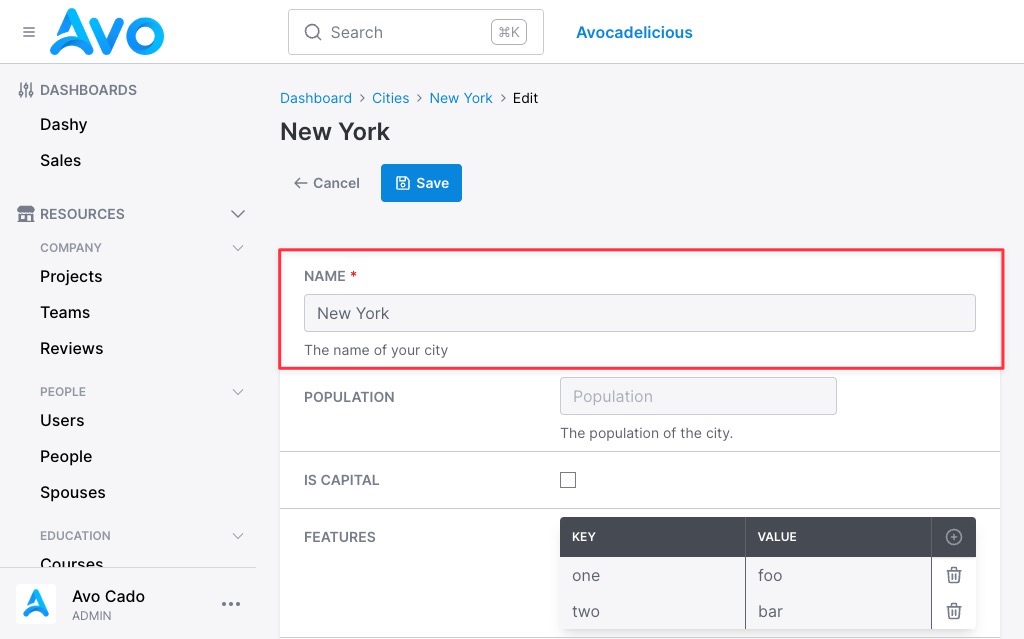Collapse the Resources section chevron
Image resolution: width=1024 pixels, height=639 pixels.
click(x=238, y=214)
